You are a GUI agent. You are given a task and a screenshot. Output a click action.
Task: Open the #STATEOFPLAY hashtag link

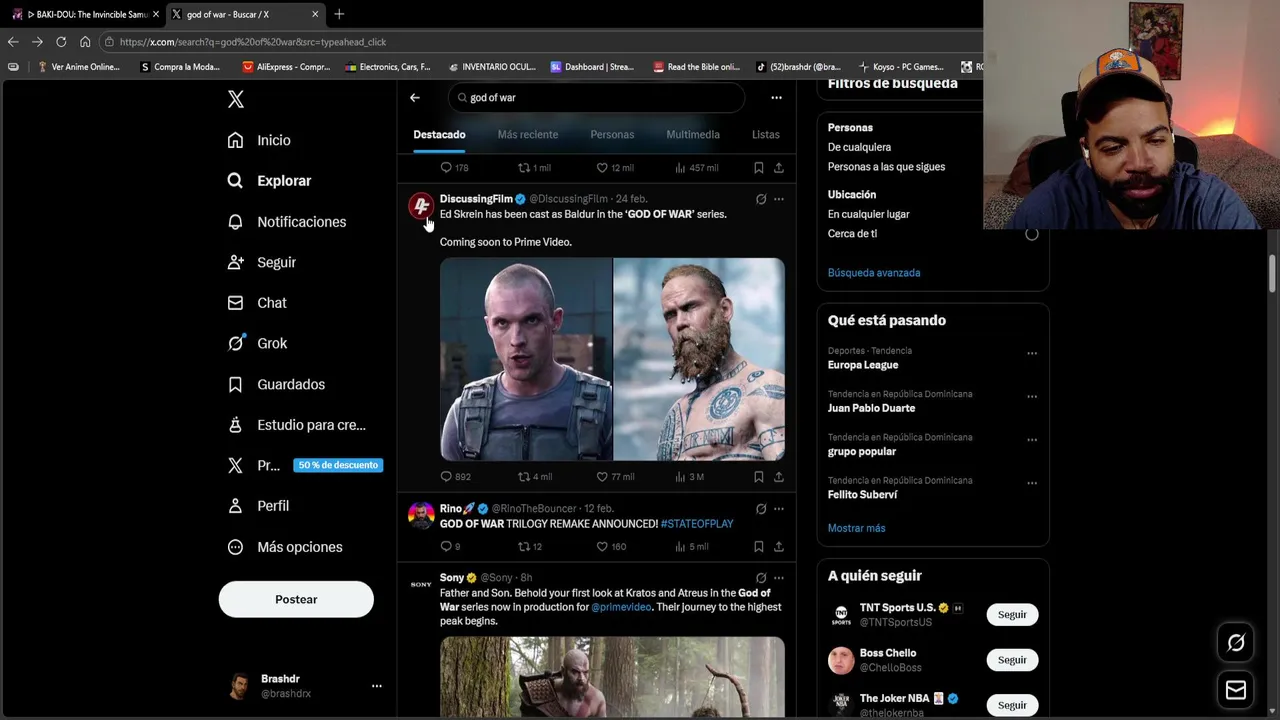[x=697, y=524]
